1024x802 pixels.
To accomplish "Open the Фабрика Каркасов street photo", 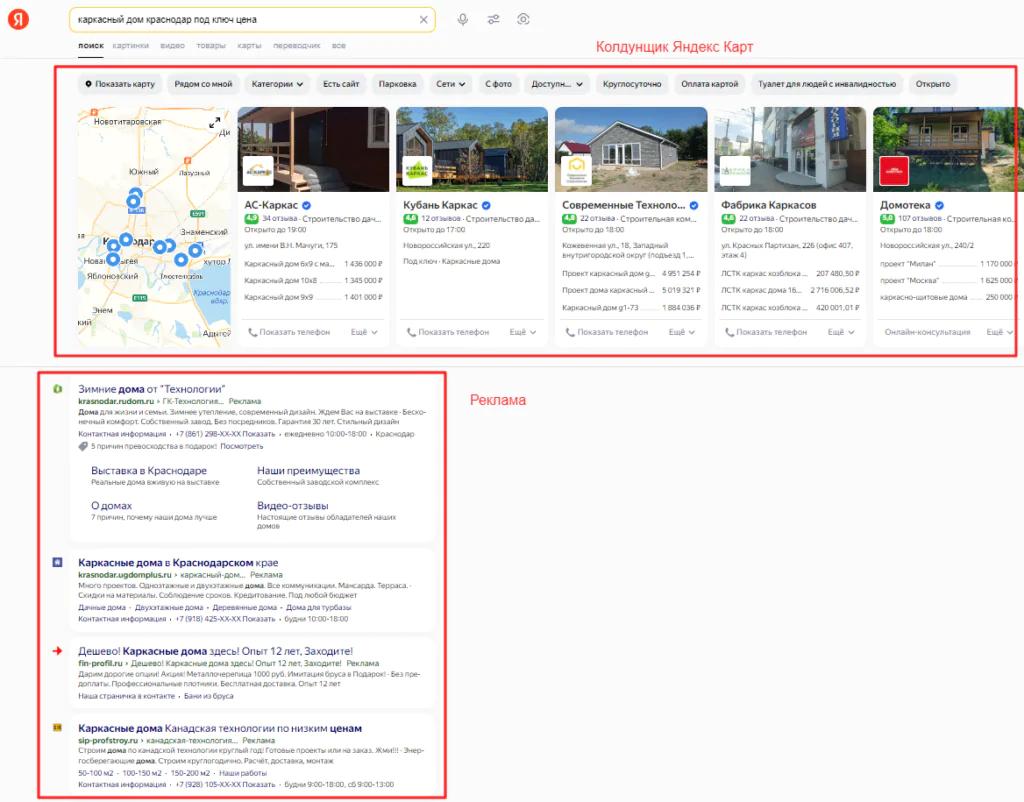I will tap(790, 149).
